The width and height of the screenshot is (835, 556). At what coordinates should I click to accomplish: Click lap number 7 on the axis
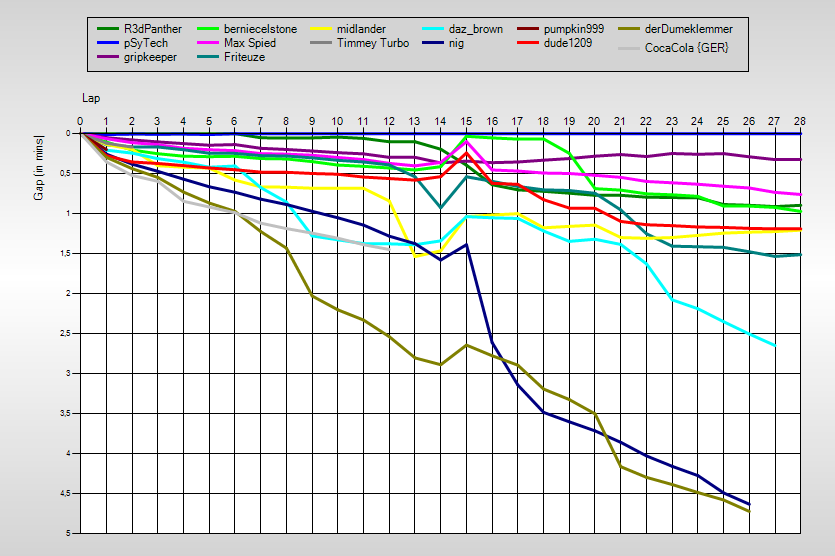(260, 121)
